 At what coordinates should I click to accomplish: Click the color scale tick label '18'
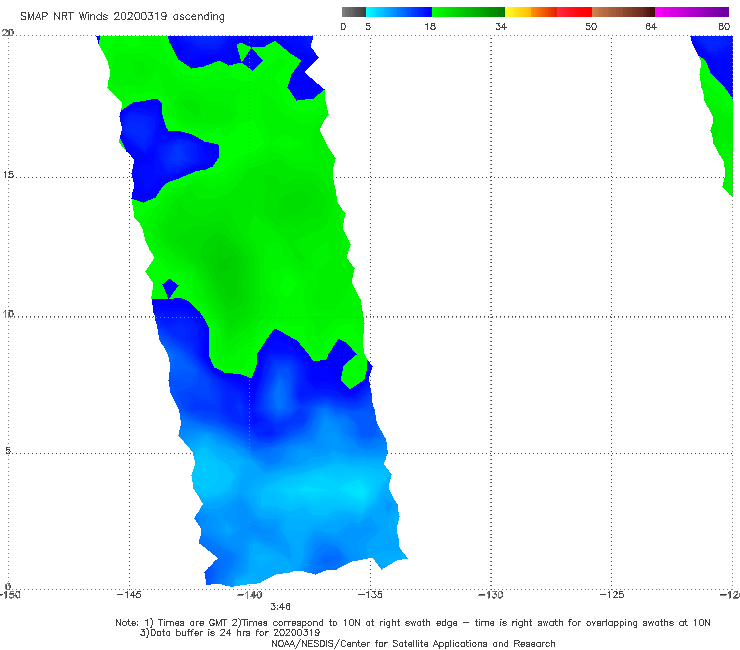[x=430, y=26]
